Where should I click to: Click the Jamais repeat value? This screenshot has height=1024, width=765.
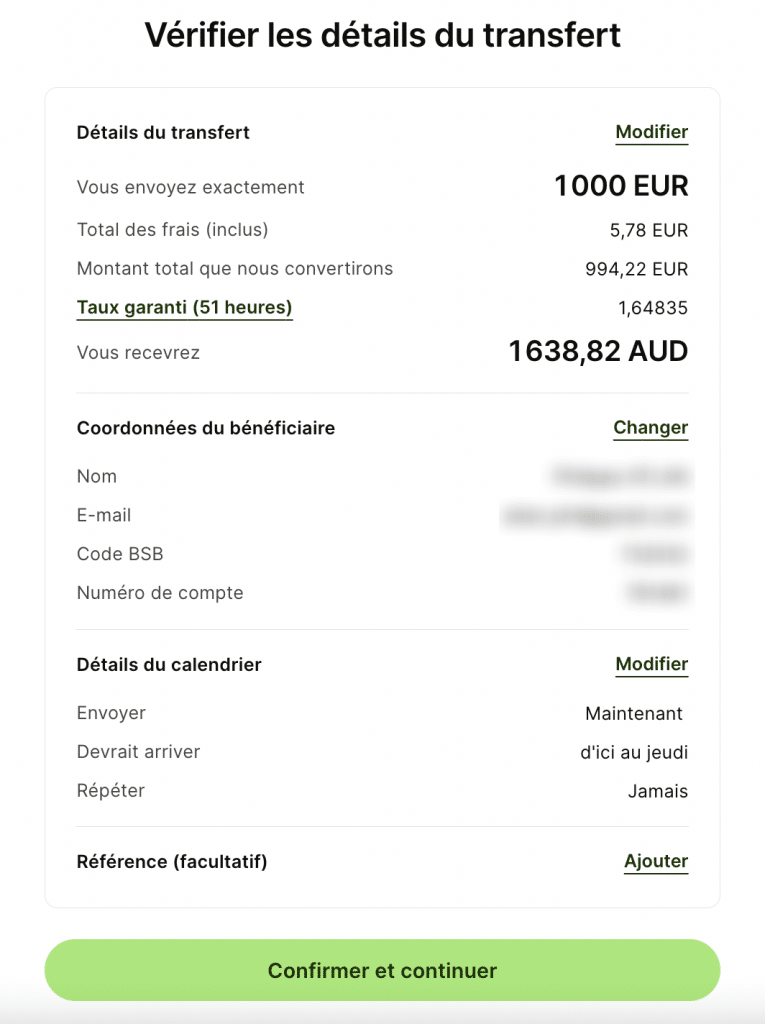tap(658, 792)
